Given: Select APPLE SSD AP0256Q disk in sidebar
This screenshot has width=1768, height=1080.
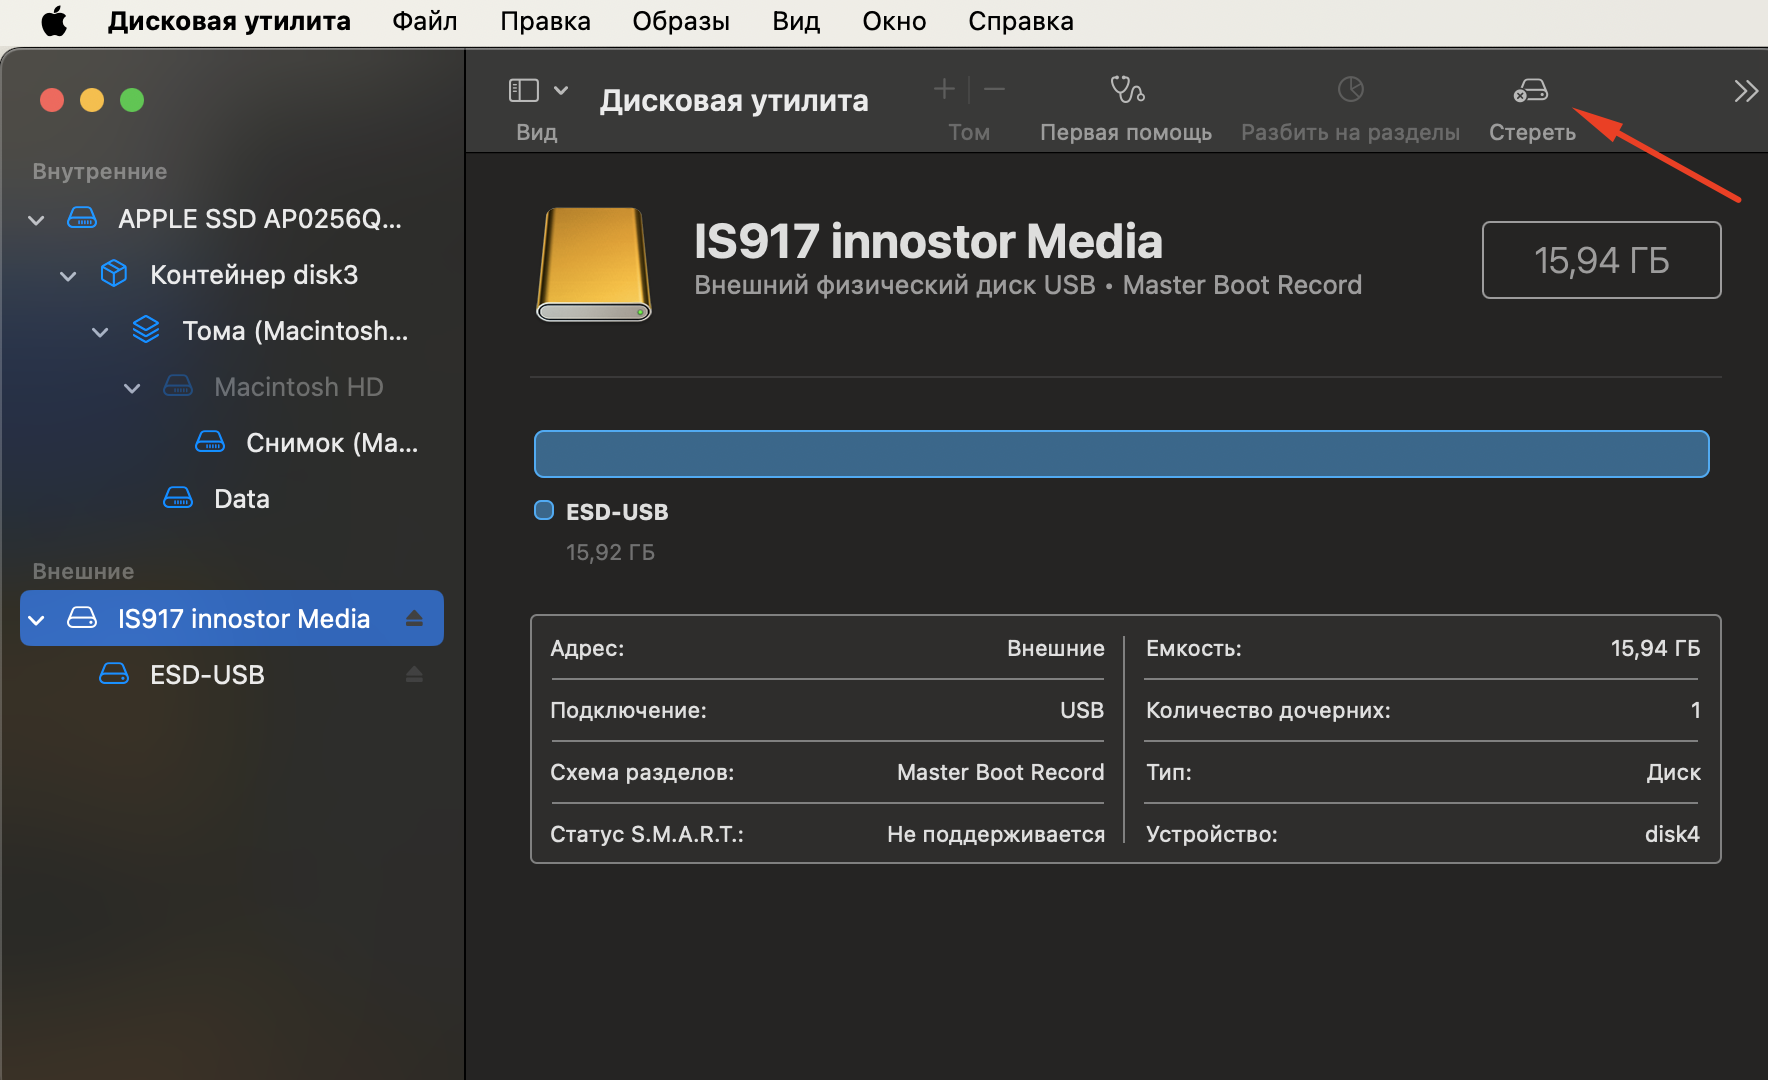Looking at the screenshot, I should 232,219.
